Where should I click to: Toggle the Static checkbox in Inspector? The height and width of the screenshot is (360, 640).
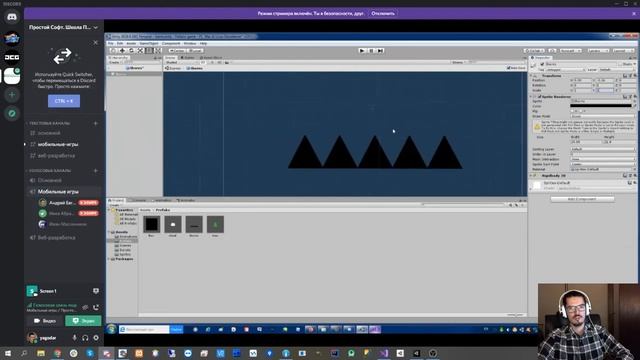tap(620, 64)
